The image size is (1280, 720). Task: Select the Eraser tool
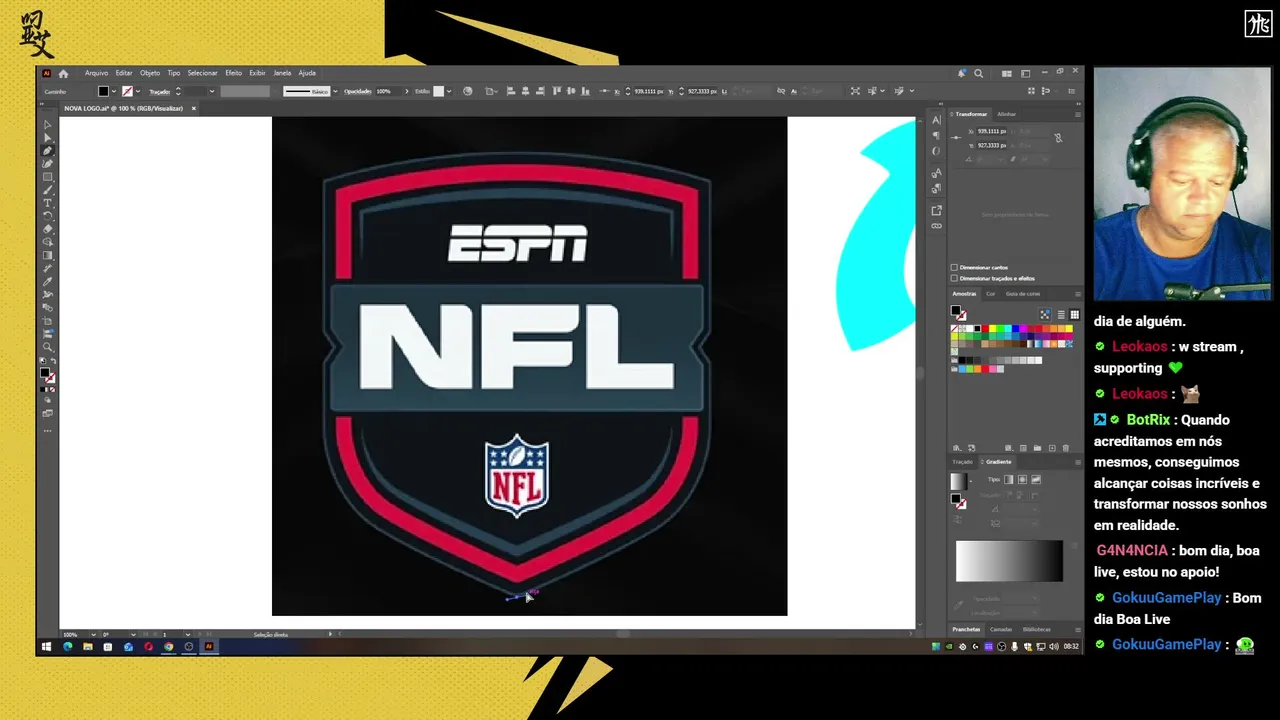(47, 228)
